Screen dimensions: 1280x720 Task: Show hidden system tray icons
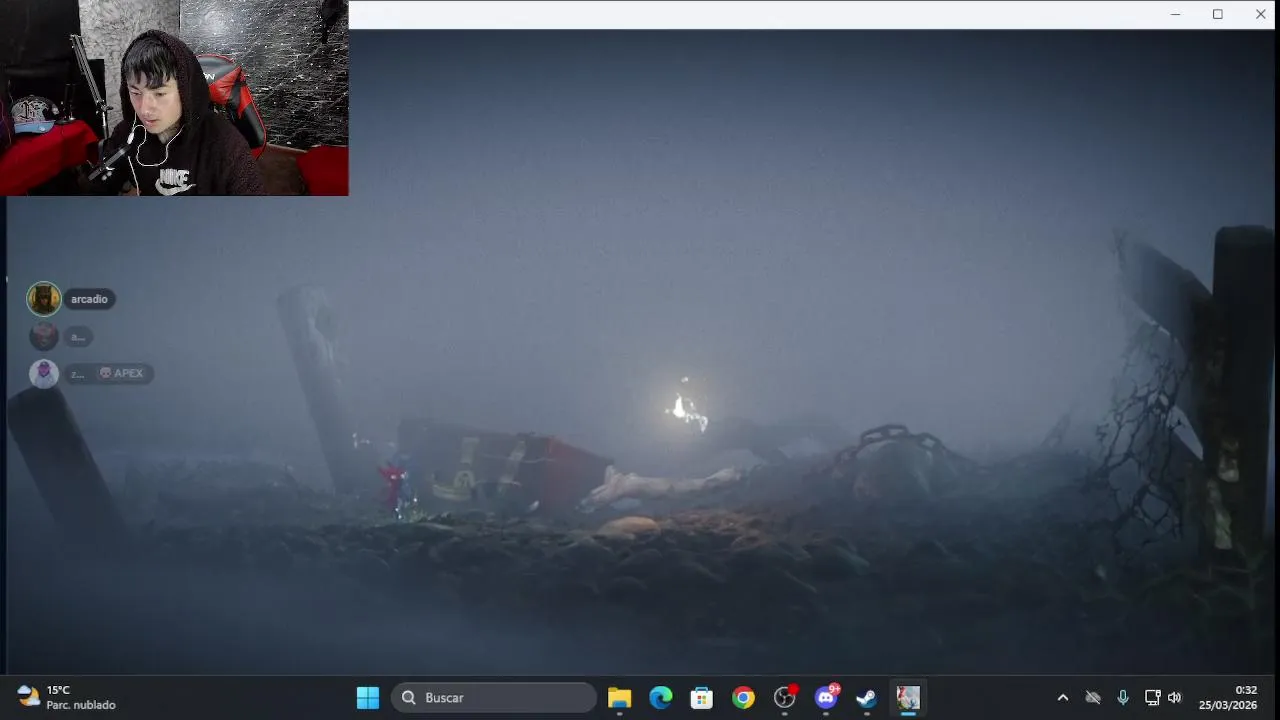pyautogui.click(x=1063, y=697)
